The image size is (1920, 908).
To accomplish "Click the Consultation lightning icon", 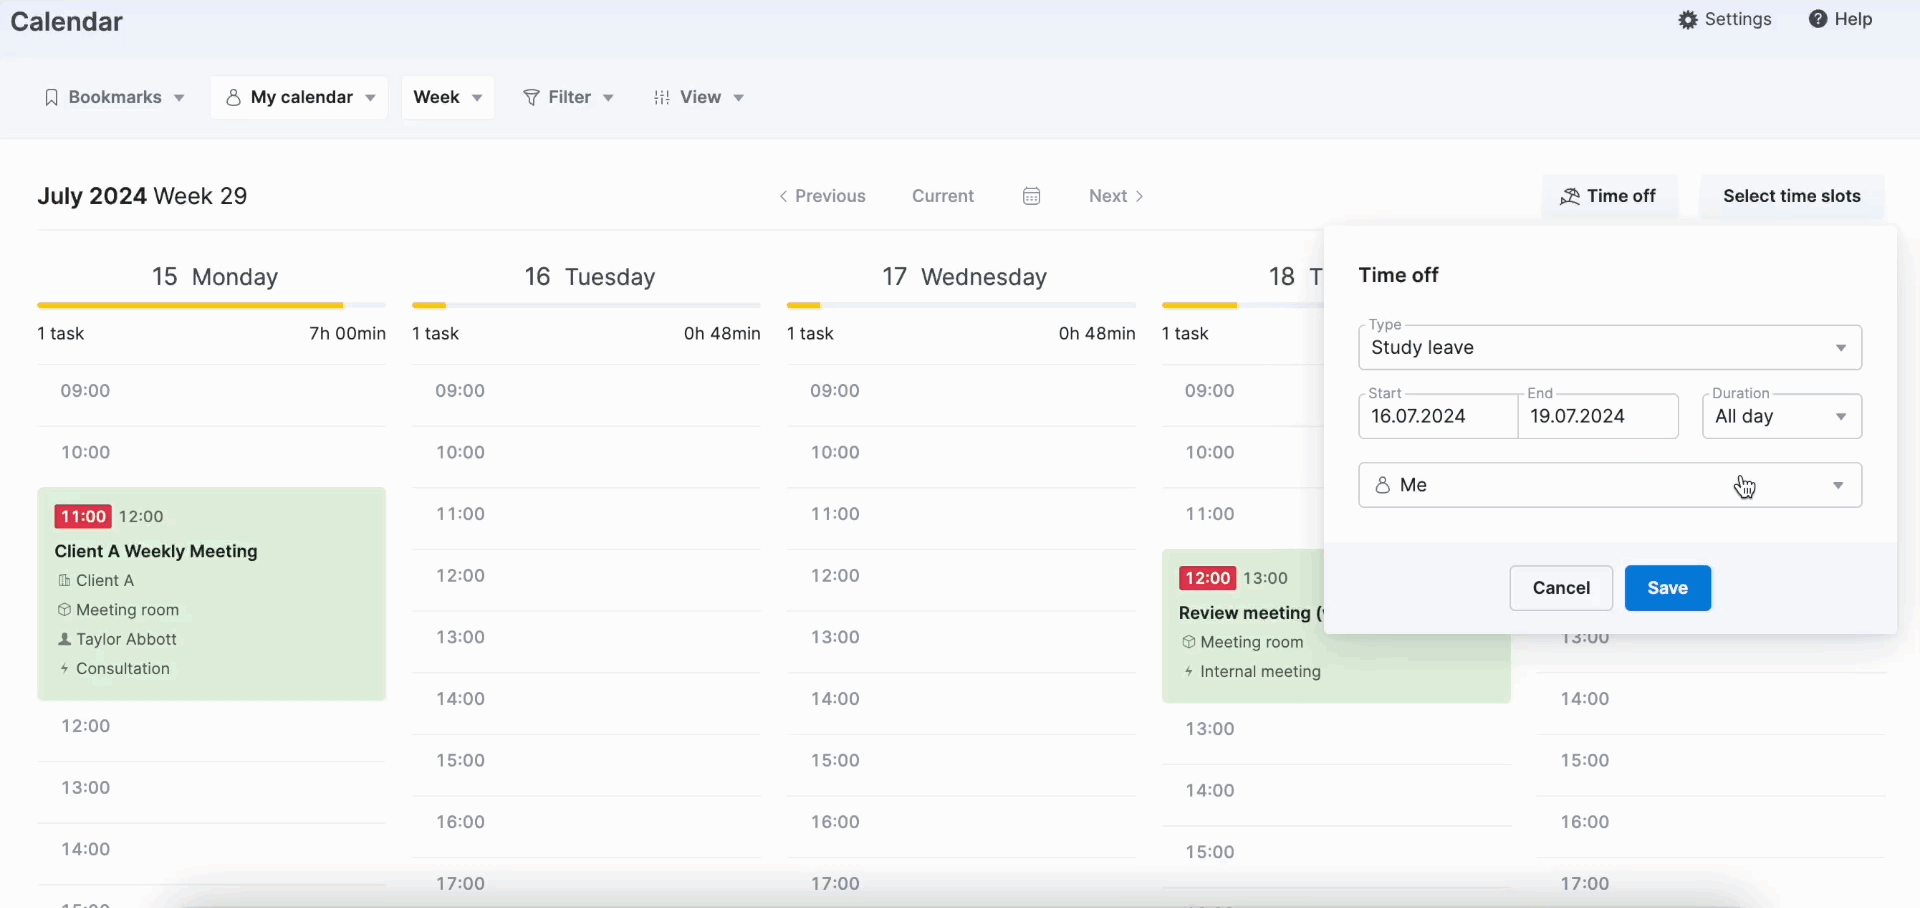I will click(64, 670).
